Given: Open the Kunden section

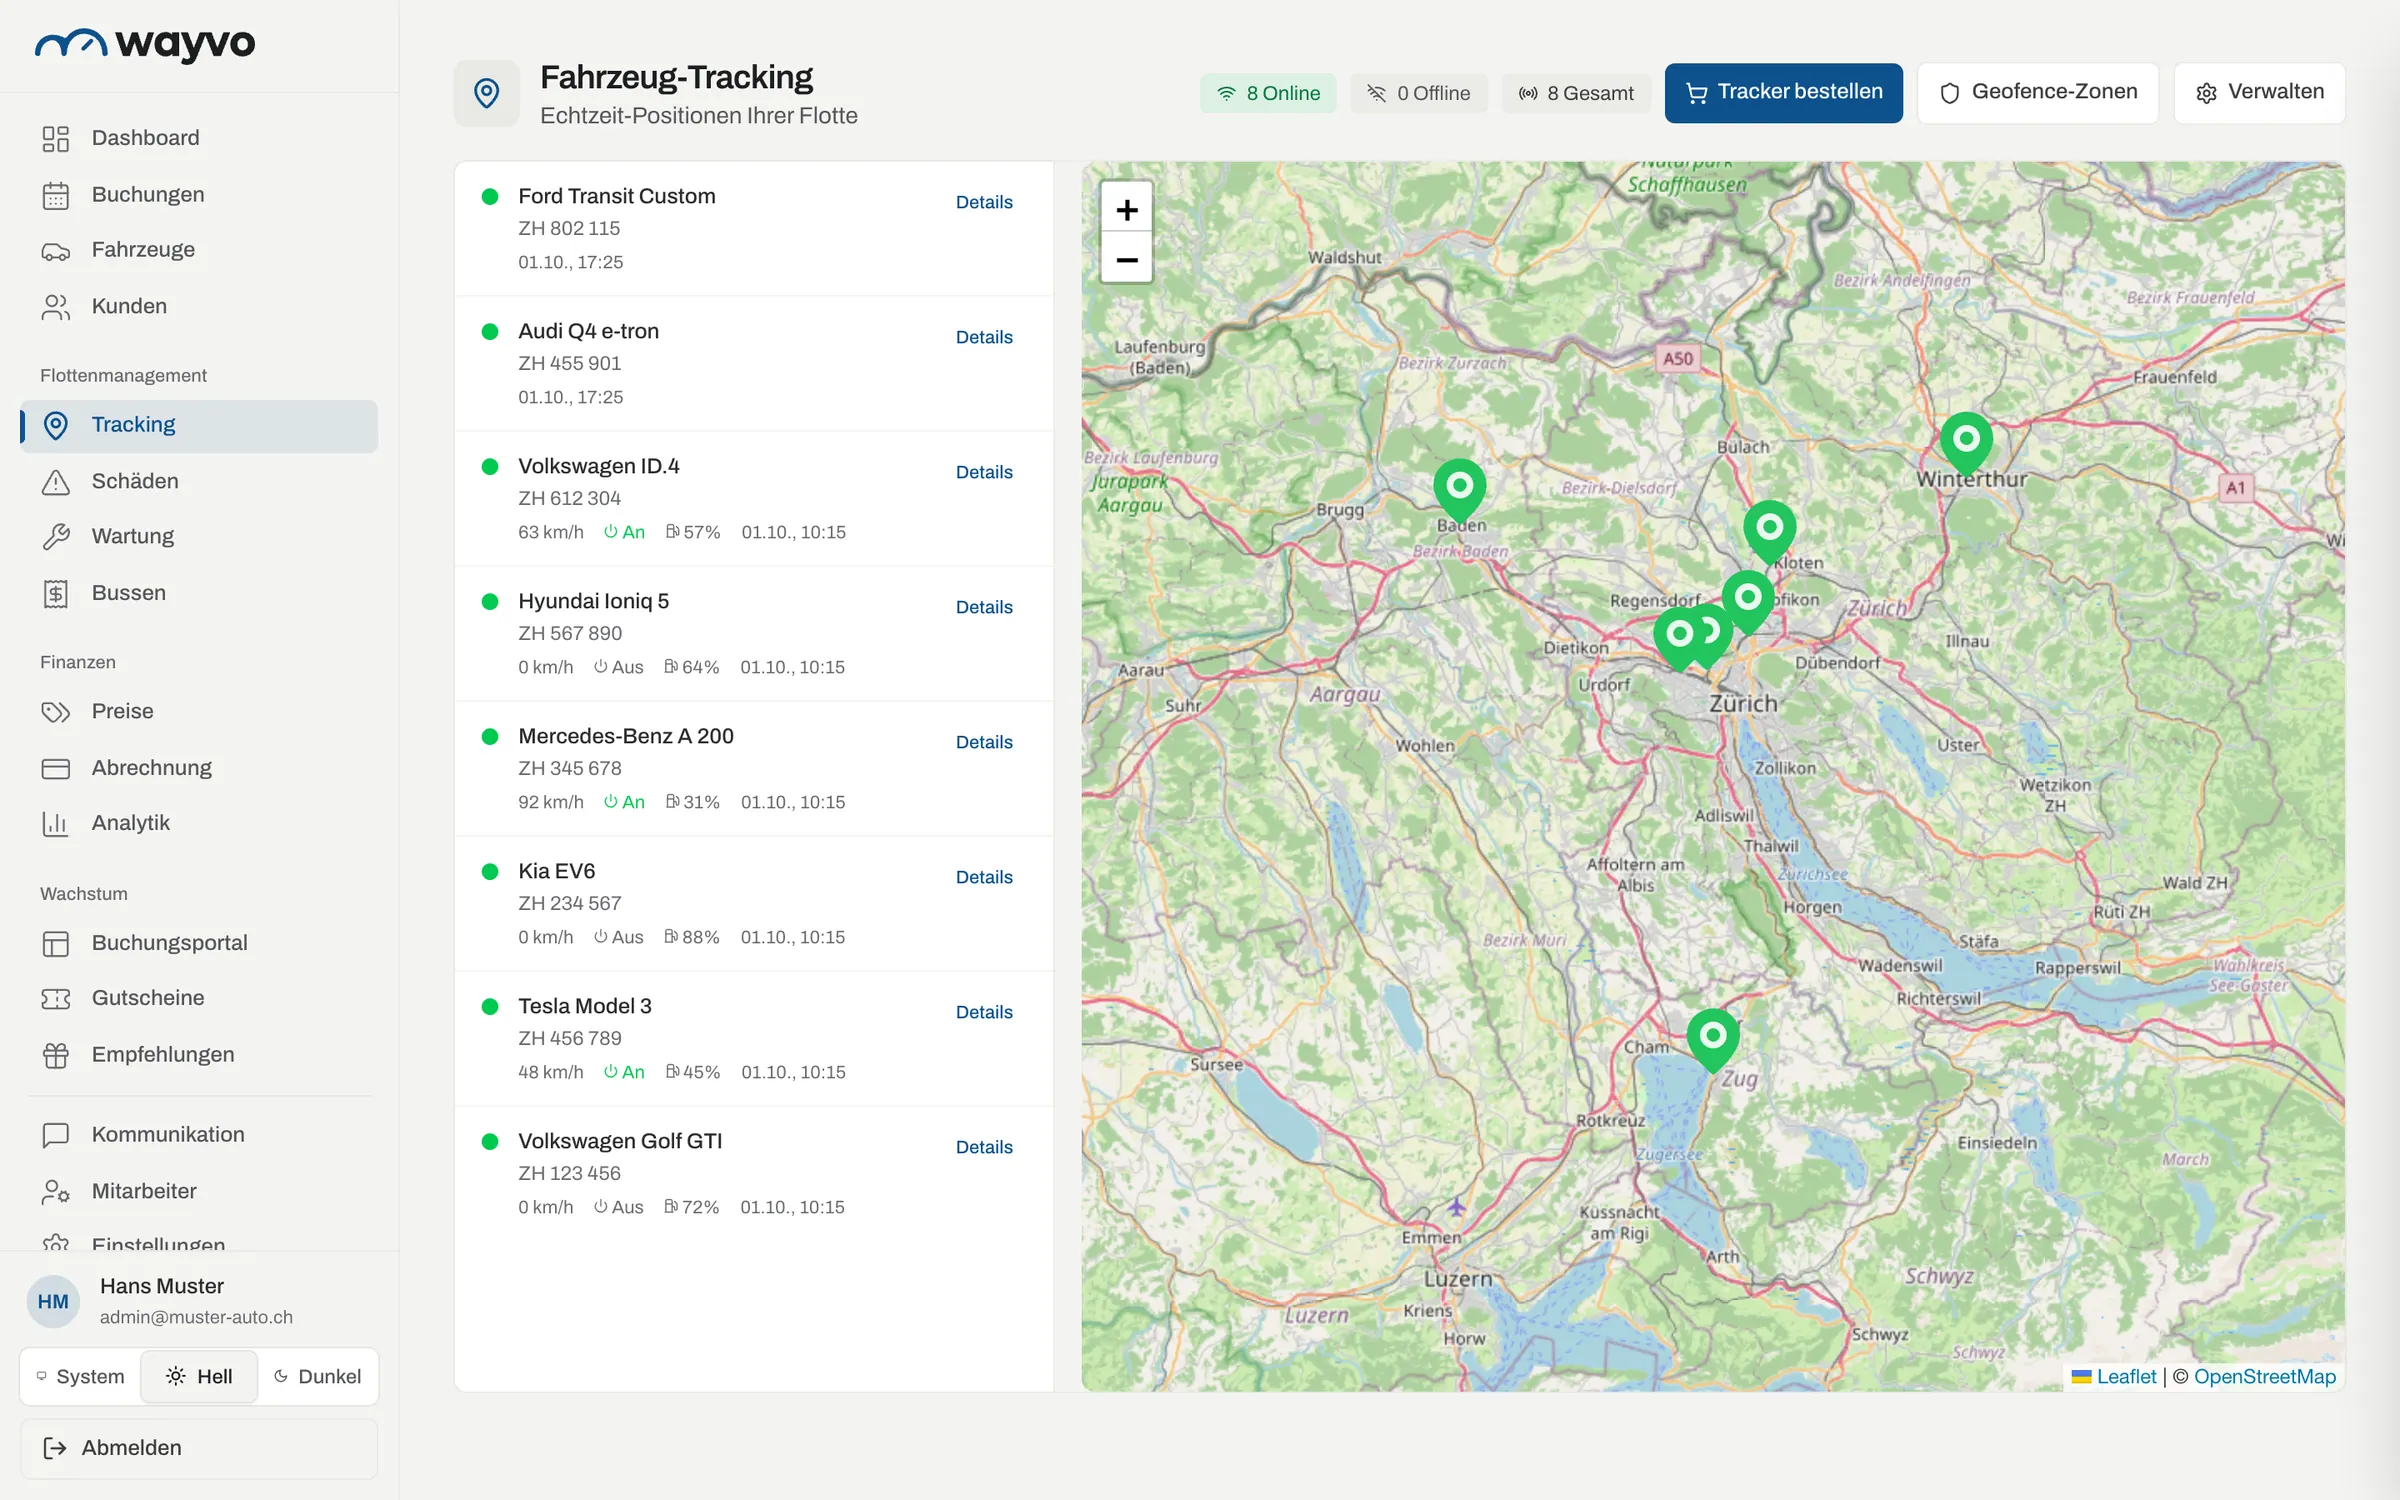Looking at the screenshot, I should pos(199,306).
